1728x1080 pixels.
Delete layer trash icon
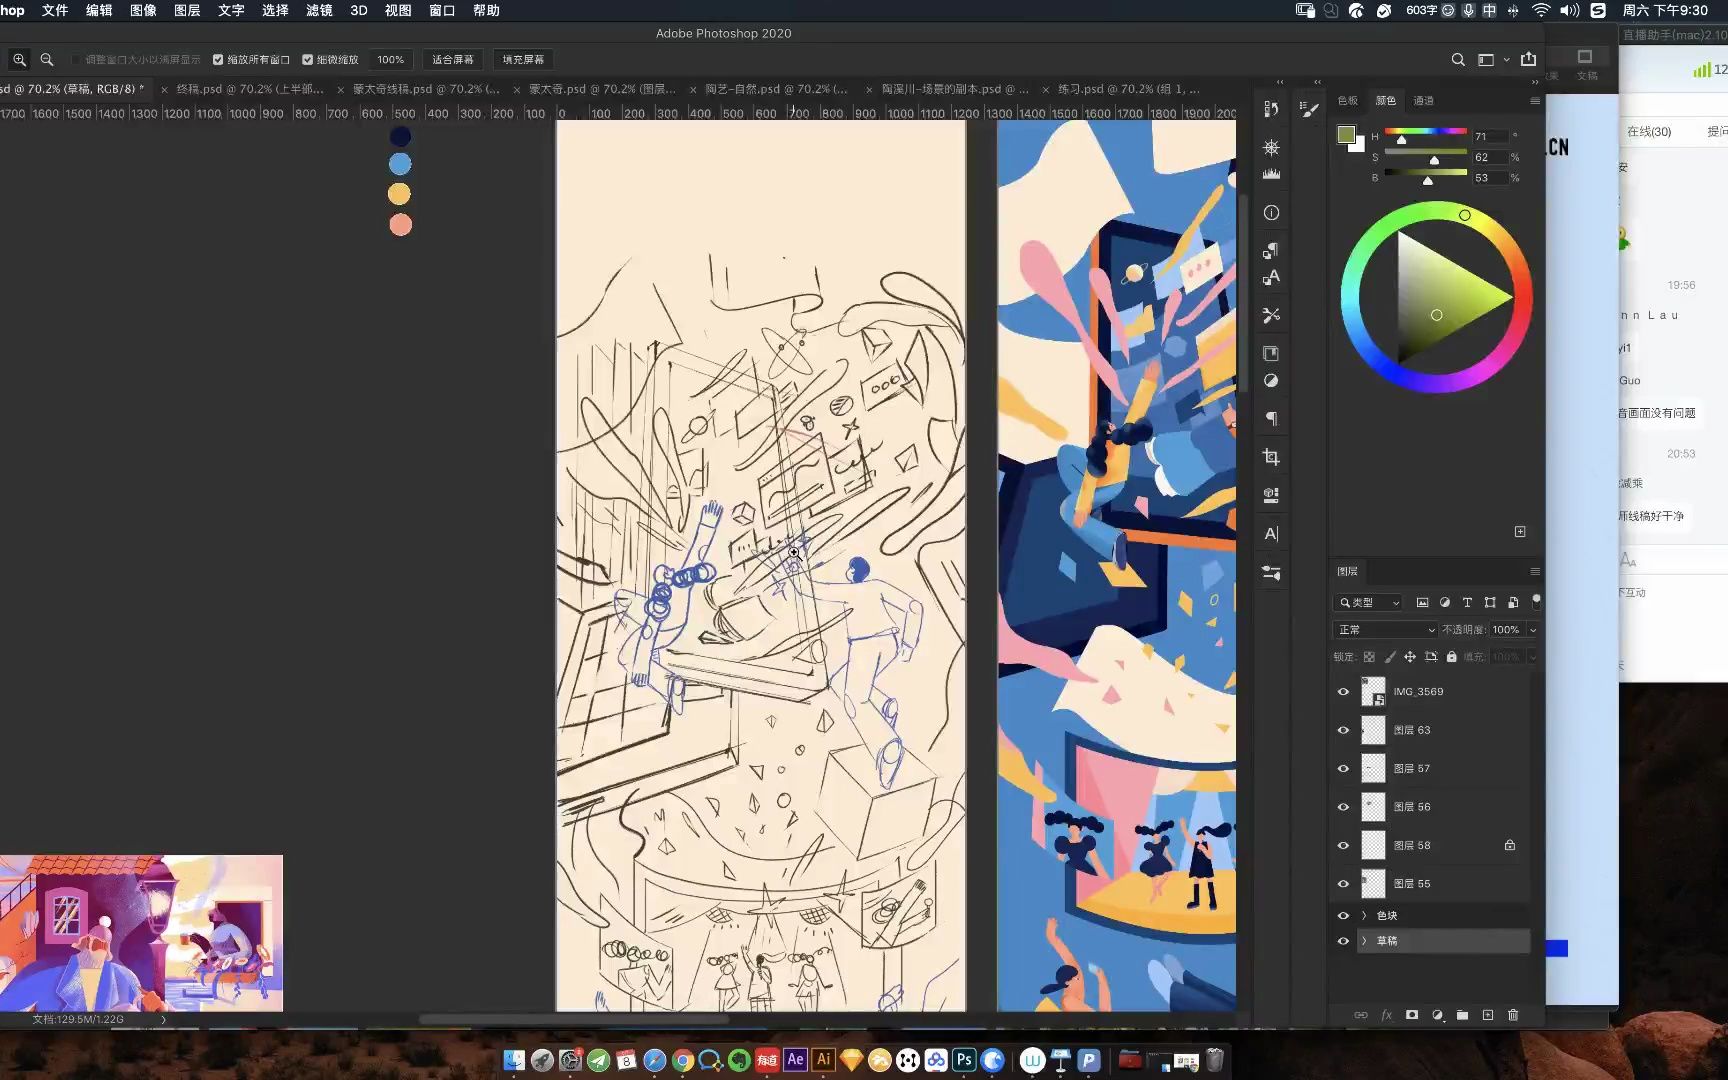1513,1015
